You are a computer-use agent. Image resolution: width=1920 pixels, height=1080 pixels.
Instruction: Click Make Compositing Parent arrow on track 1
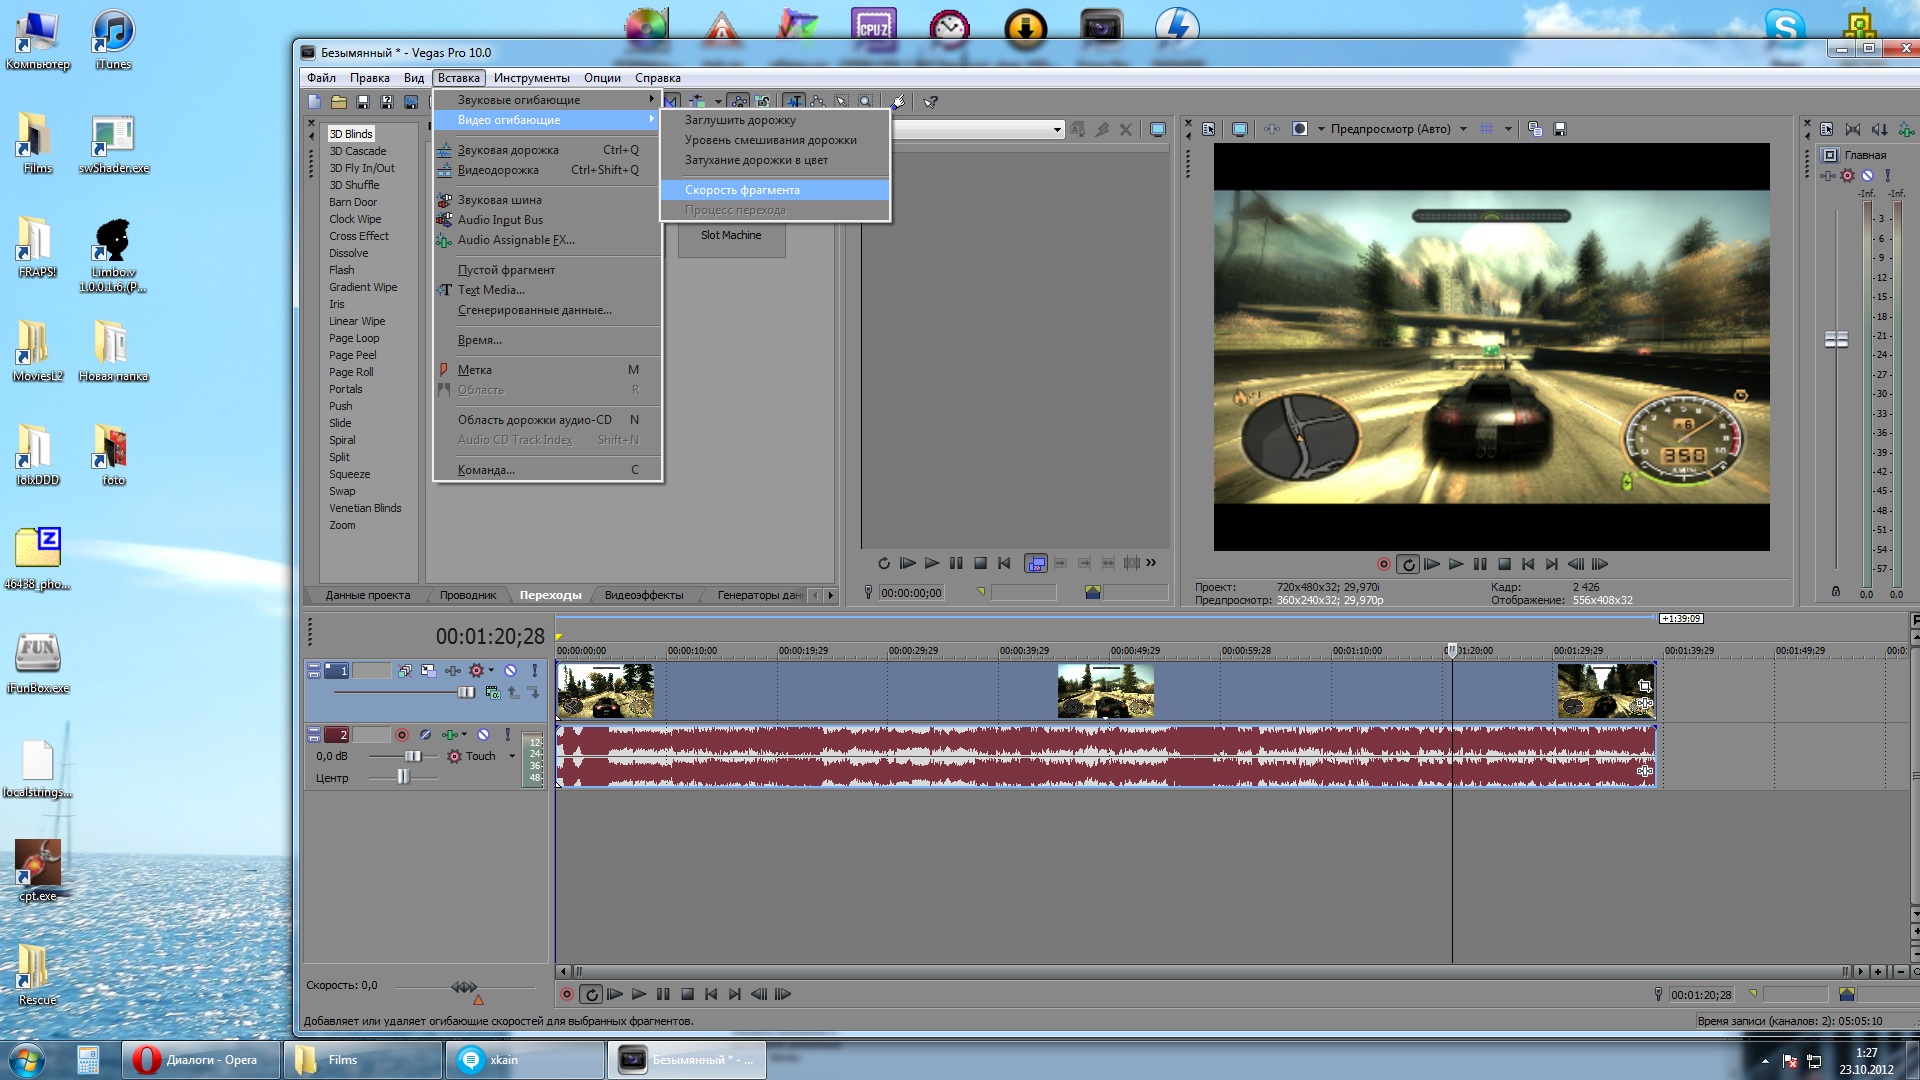513,692
